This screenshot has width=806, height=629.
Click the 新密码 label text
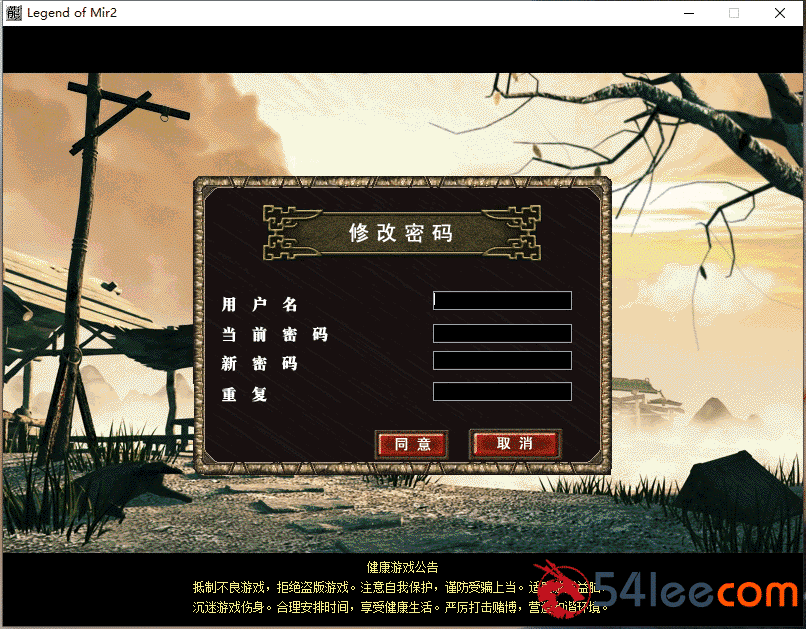(x=260, y=363)
